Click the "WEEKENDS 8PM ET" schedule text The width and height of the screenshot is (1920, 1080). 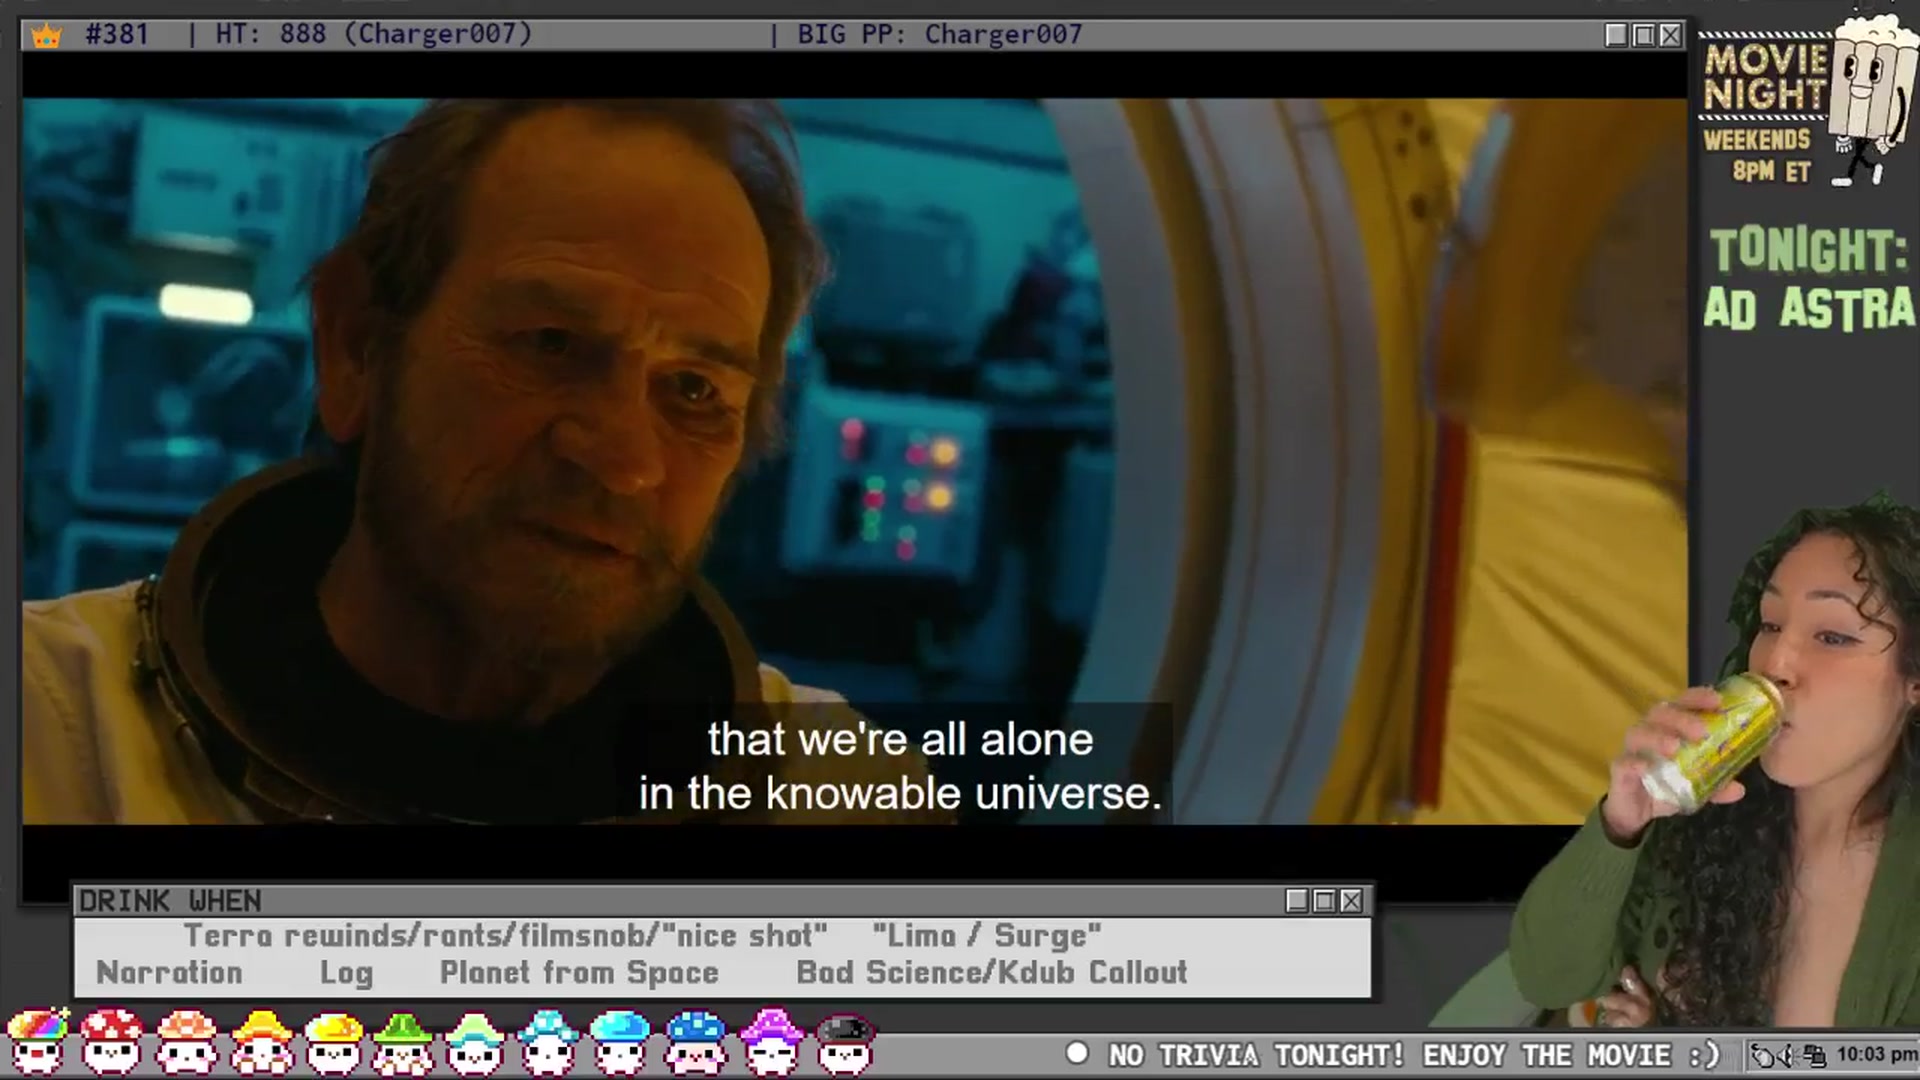(1757, 155)
